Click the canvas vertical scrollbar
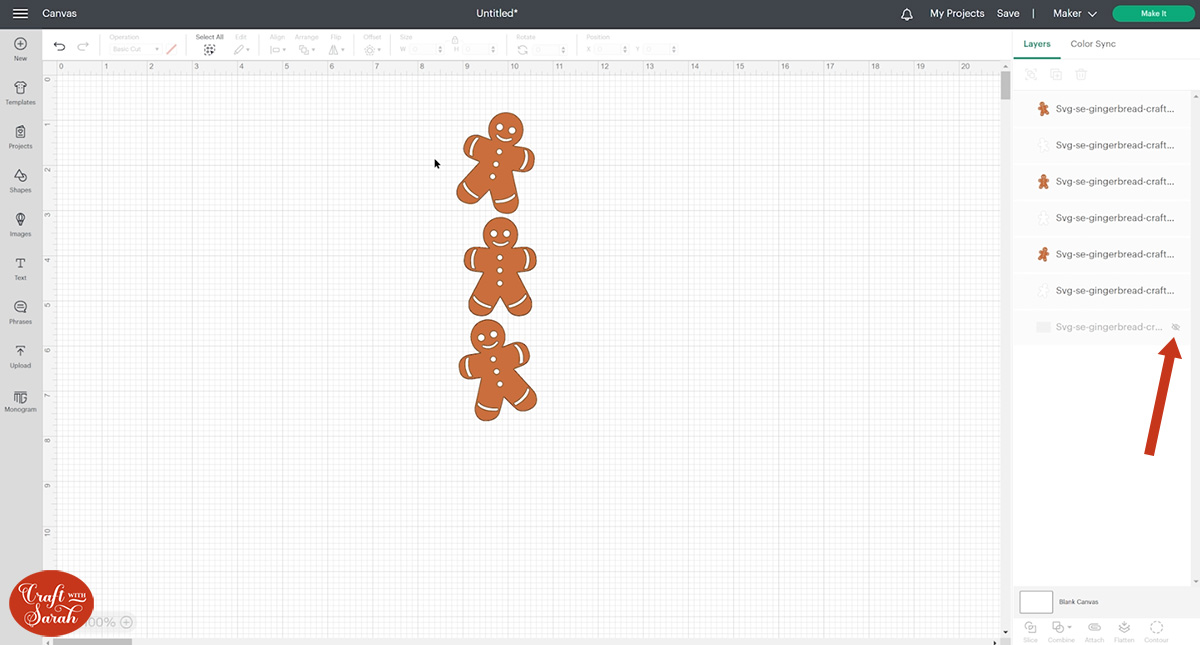 coord(1005,85)
